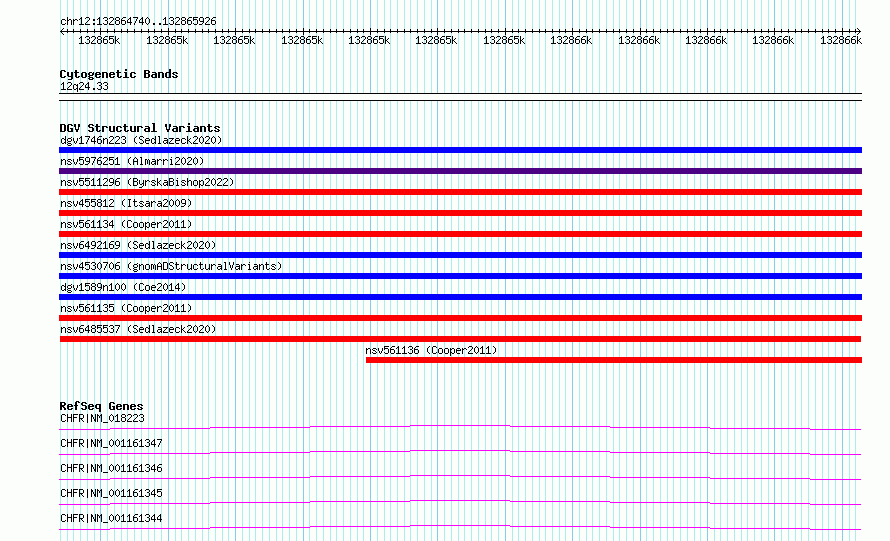The image size is (890, 541).
Task: Click the blue bar under nsv4530706
Action: (460, 276)
